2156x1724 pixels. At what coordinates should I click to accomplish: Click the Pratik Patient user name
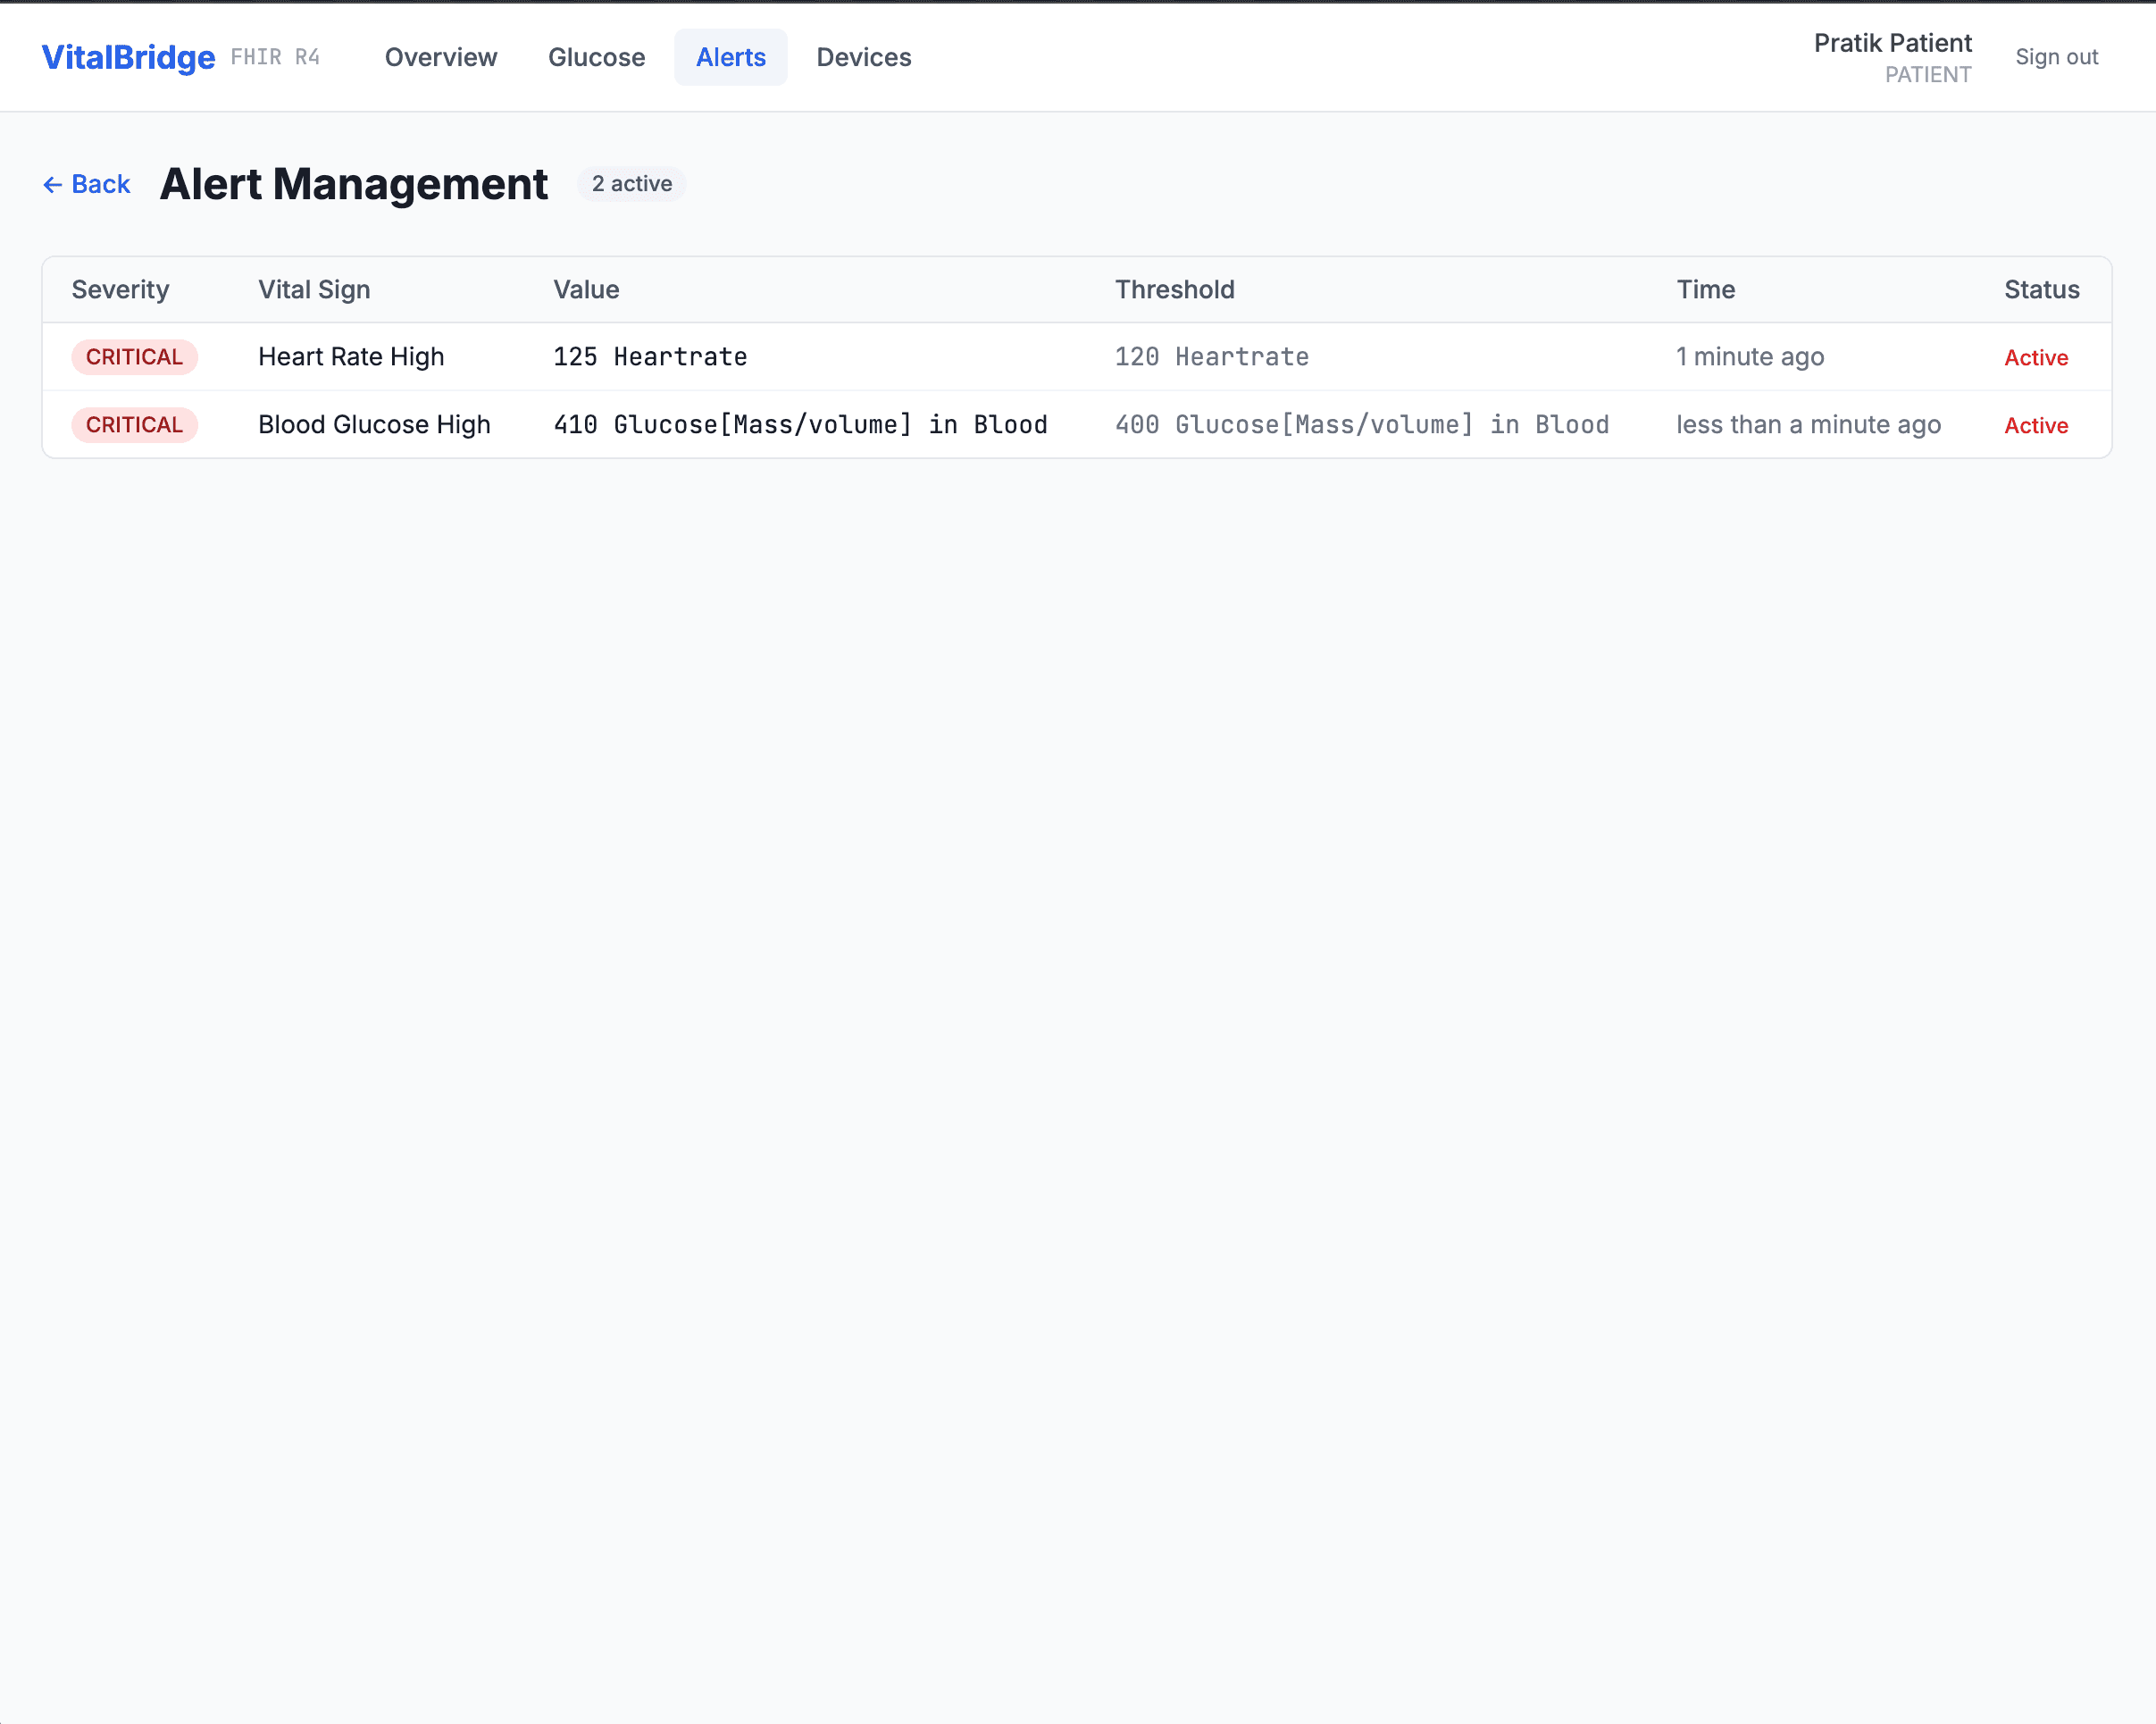coord(1892,43)
